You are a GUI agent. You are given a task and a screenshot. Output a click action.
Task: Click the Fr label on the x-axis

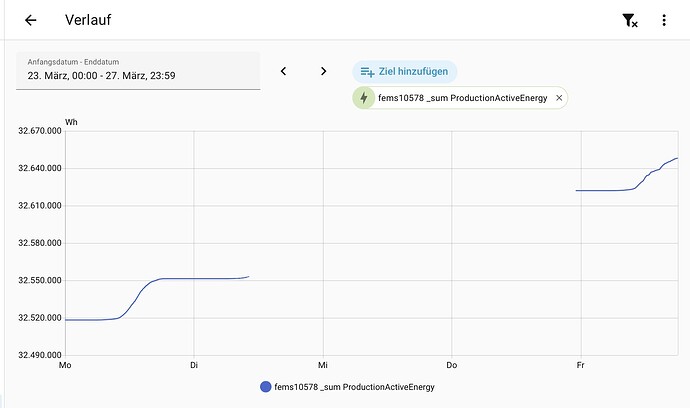pos(580,366)
